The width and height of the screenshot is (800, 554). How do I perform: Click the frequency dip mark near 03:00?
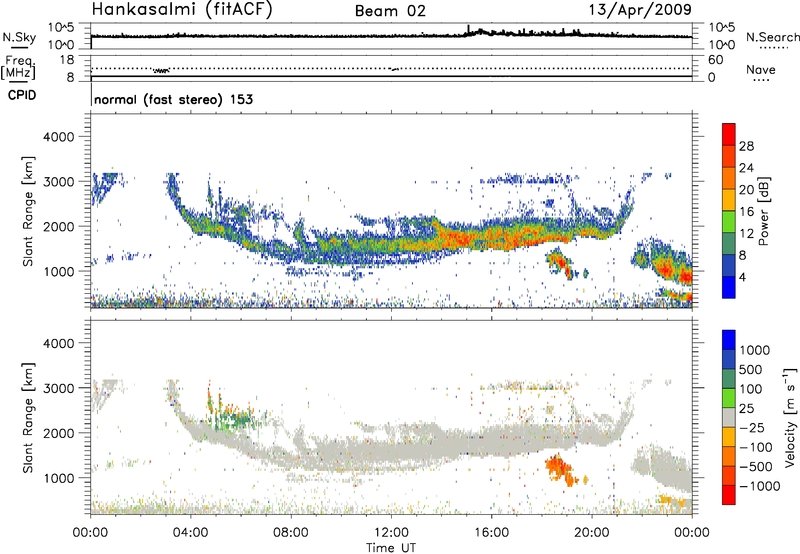click(161, 70)
